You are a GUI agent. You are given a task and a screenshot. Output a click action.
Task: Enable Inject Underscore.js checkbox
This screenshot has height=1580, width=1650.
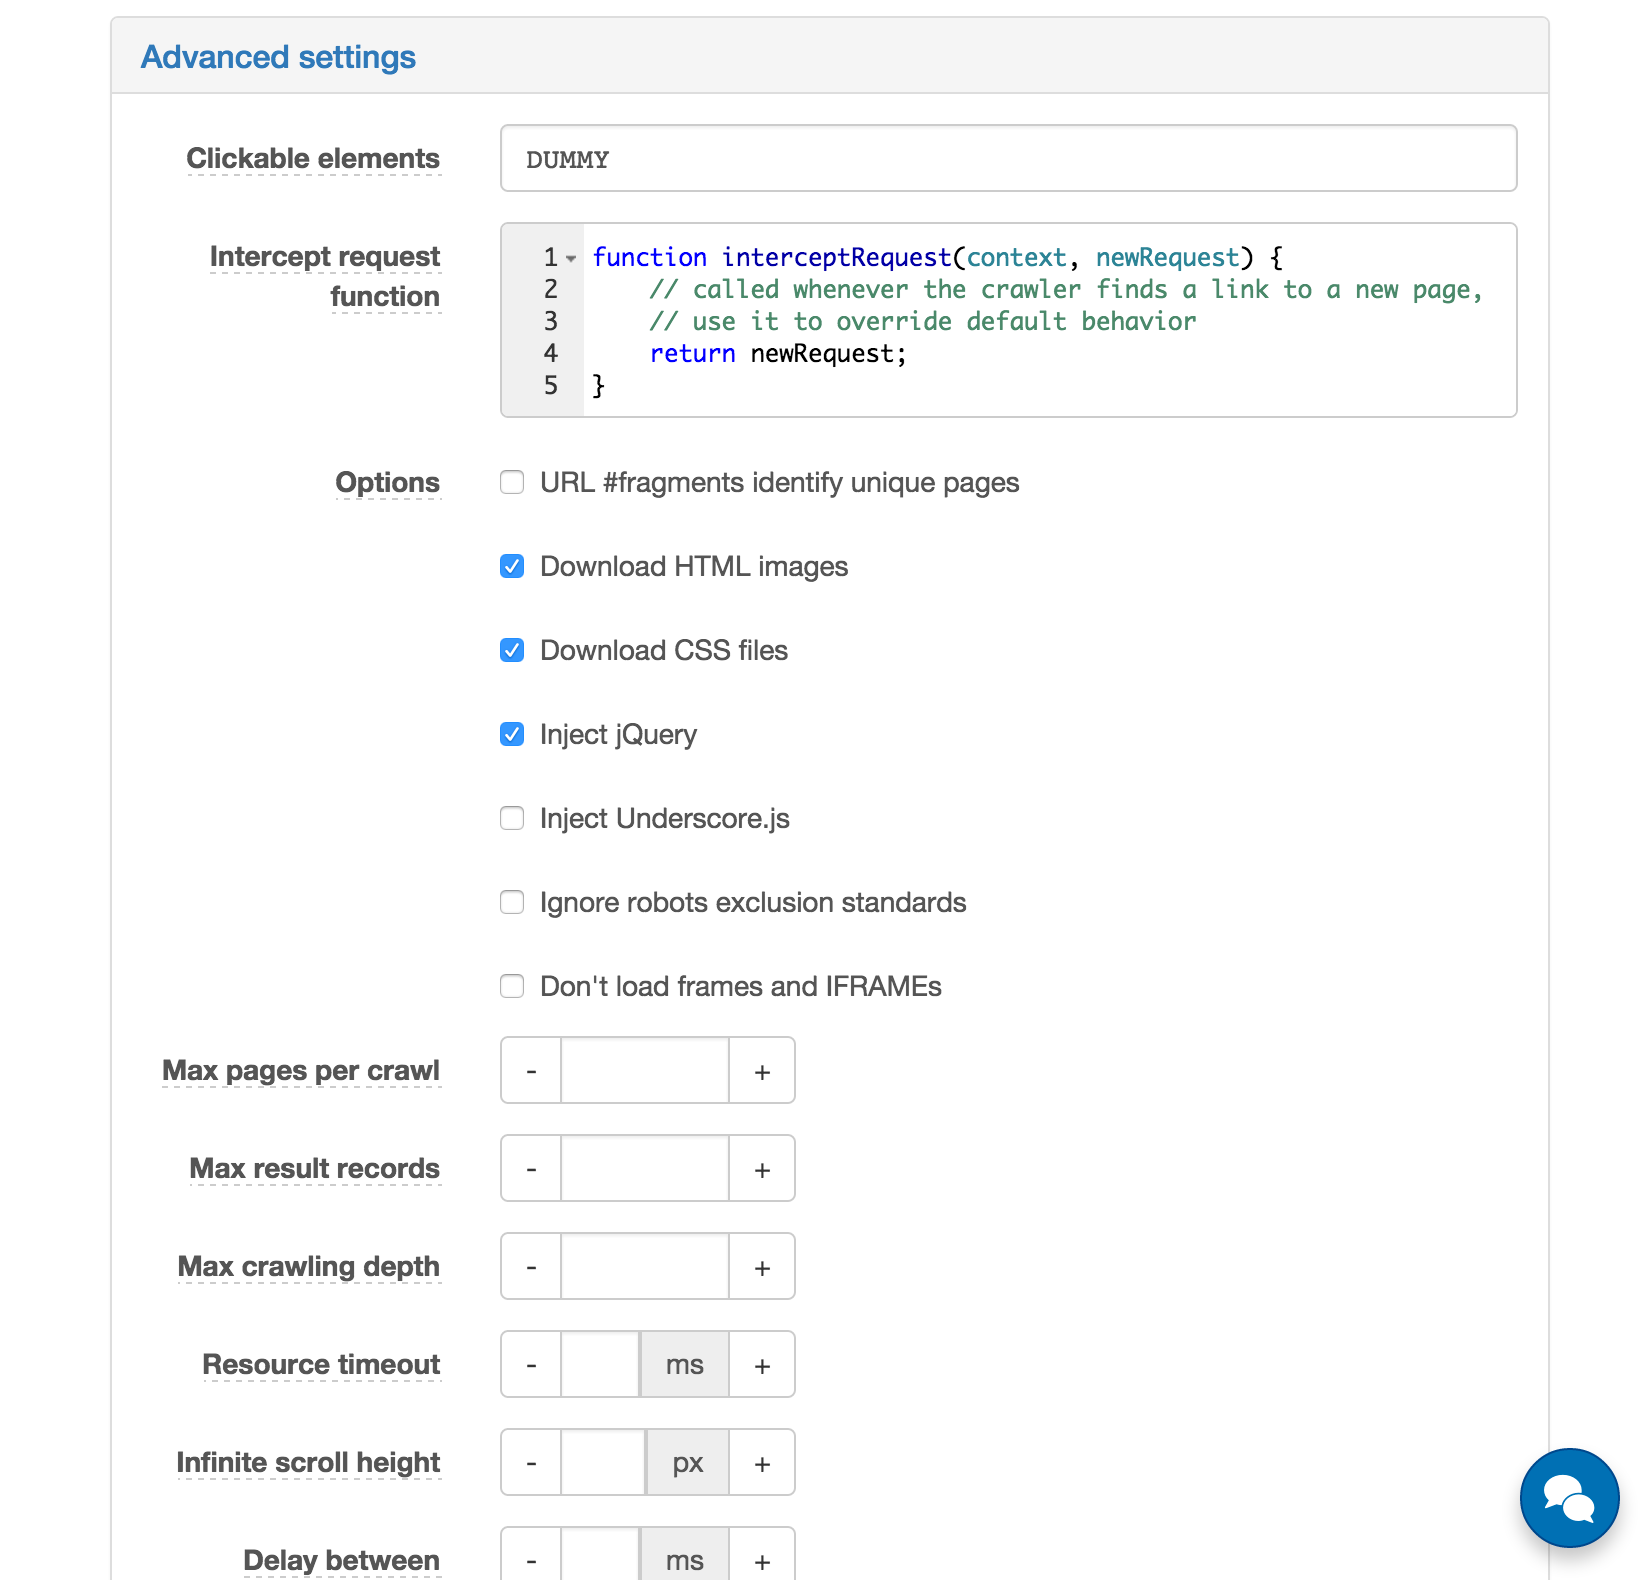click(x=512, y=819)
